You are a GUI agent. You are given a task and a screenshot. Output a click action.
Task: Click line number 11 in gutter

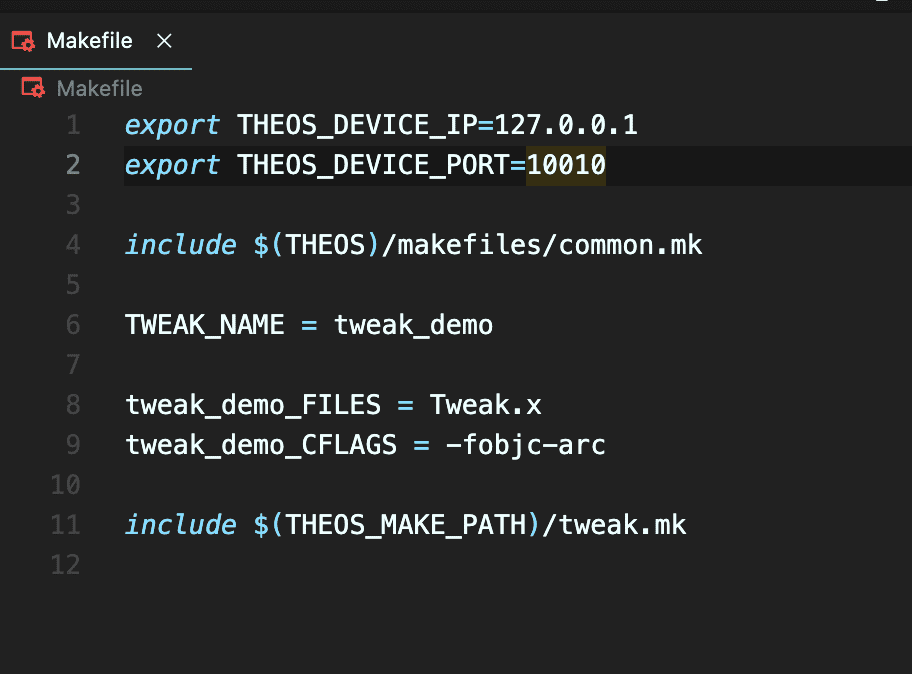point(65,525)
